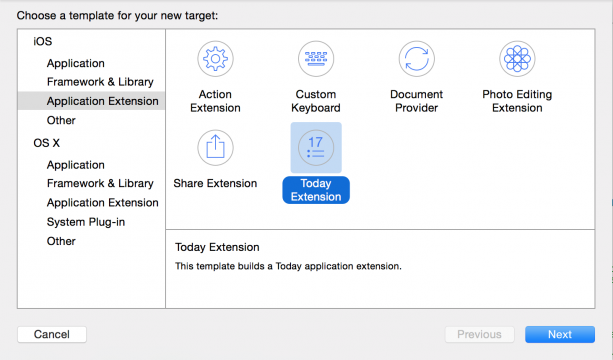Viewport: 613px width, 360px height.
Task: Cancel the new target dialog
Action: (52, 335)
